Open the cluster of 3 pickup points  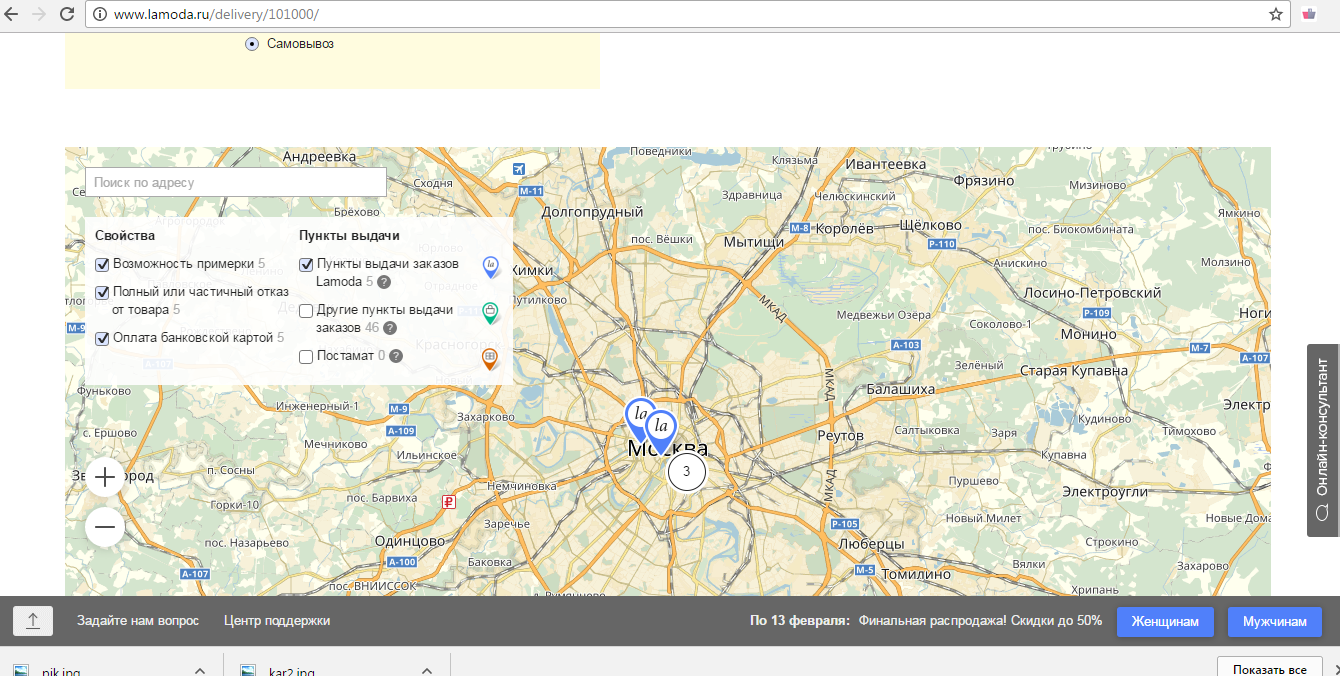point(686,471)
